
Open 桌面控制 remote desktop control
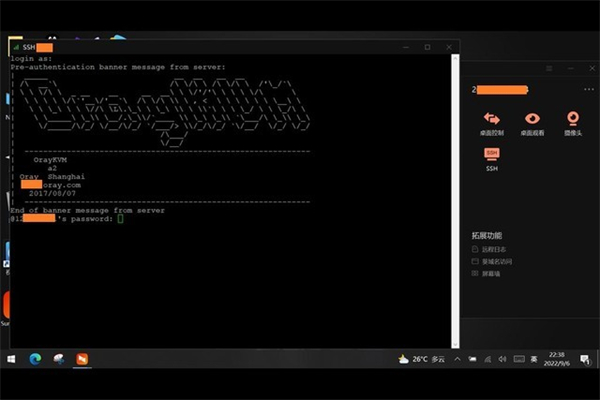coord(491,122)
